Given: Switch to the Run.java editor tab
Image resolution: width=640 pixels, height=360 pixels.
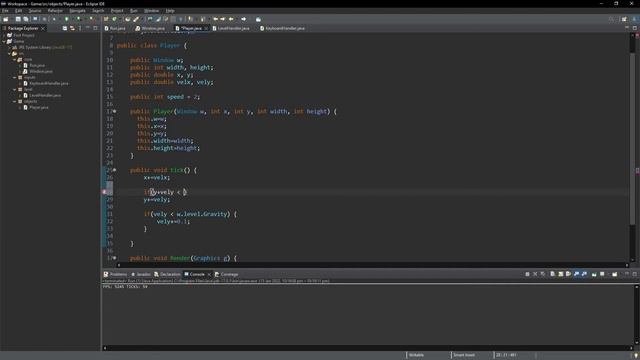Looking at the screenshot, I should 115,28.
